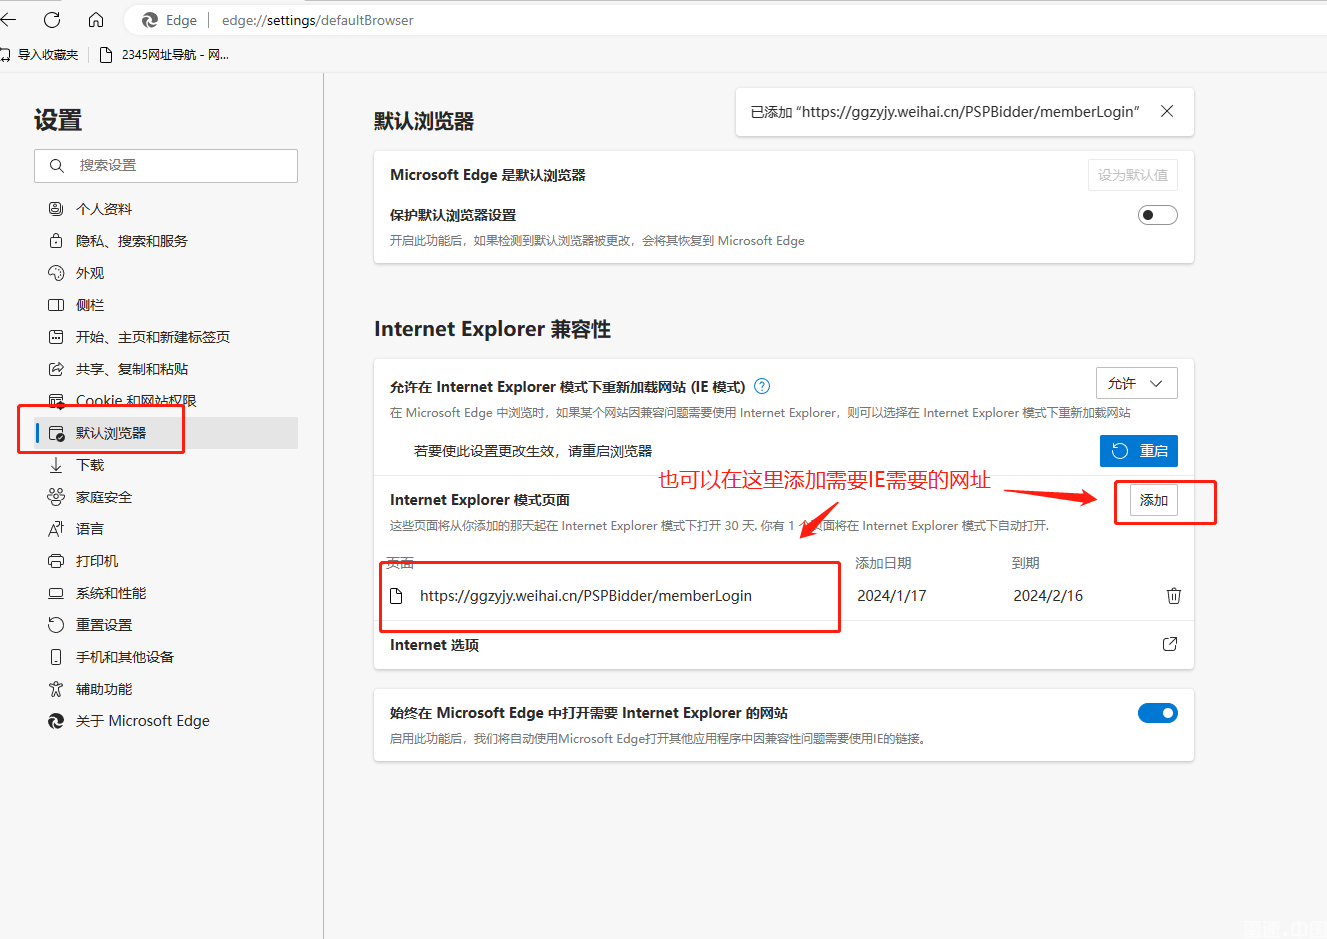This screenshot has width=1327, height=939.
Task: Toggle 保护默认浏览器设置 switch
Action: (x=1158, y=215)
